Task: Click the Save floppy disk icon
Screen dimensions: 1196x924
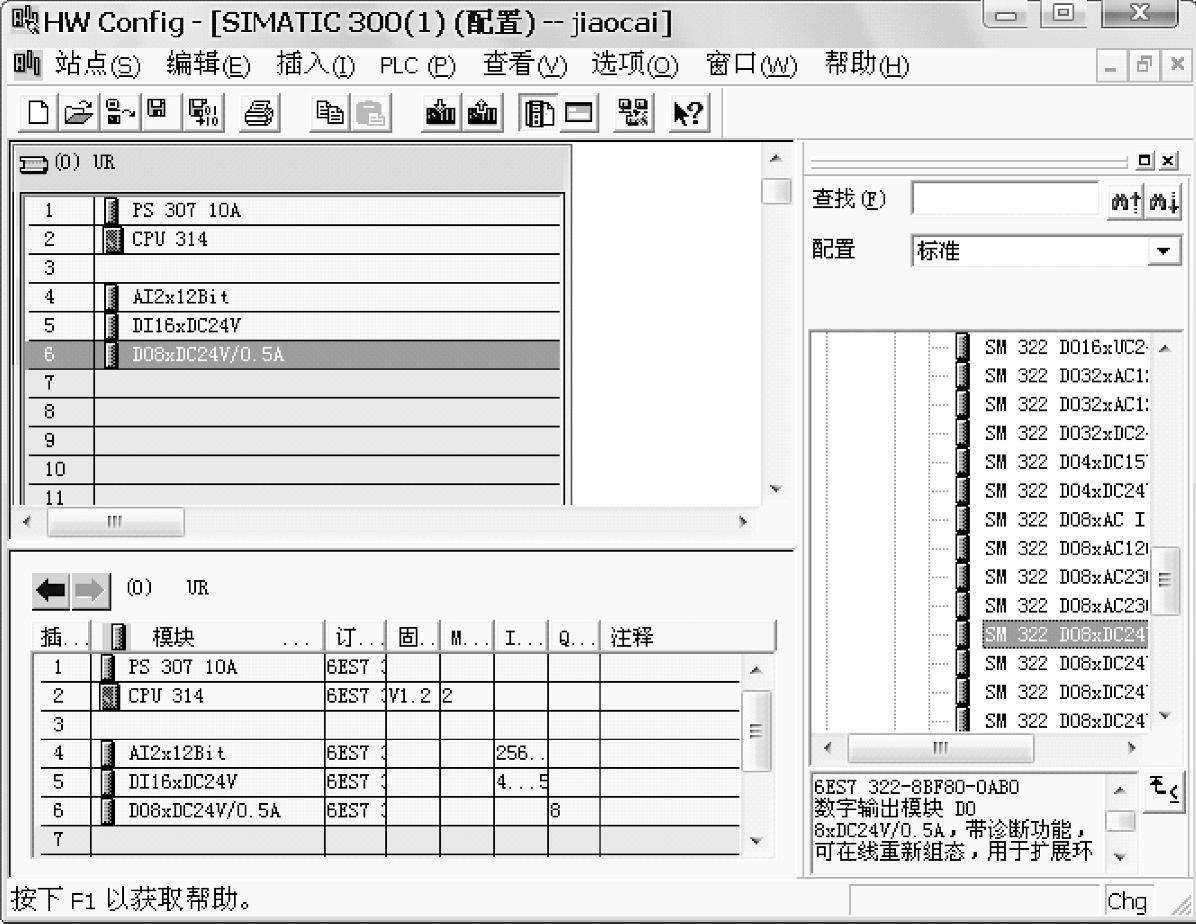Action: point(159,112)
